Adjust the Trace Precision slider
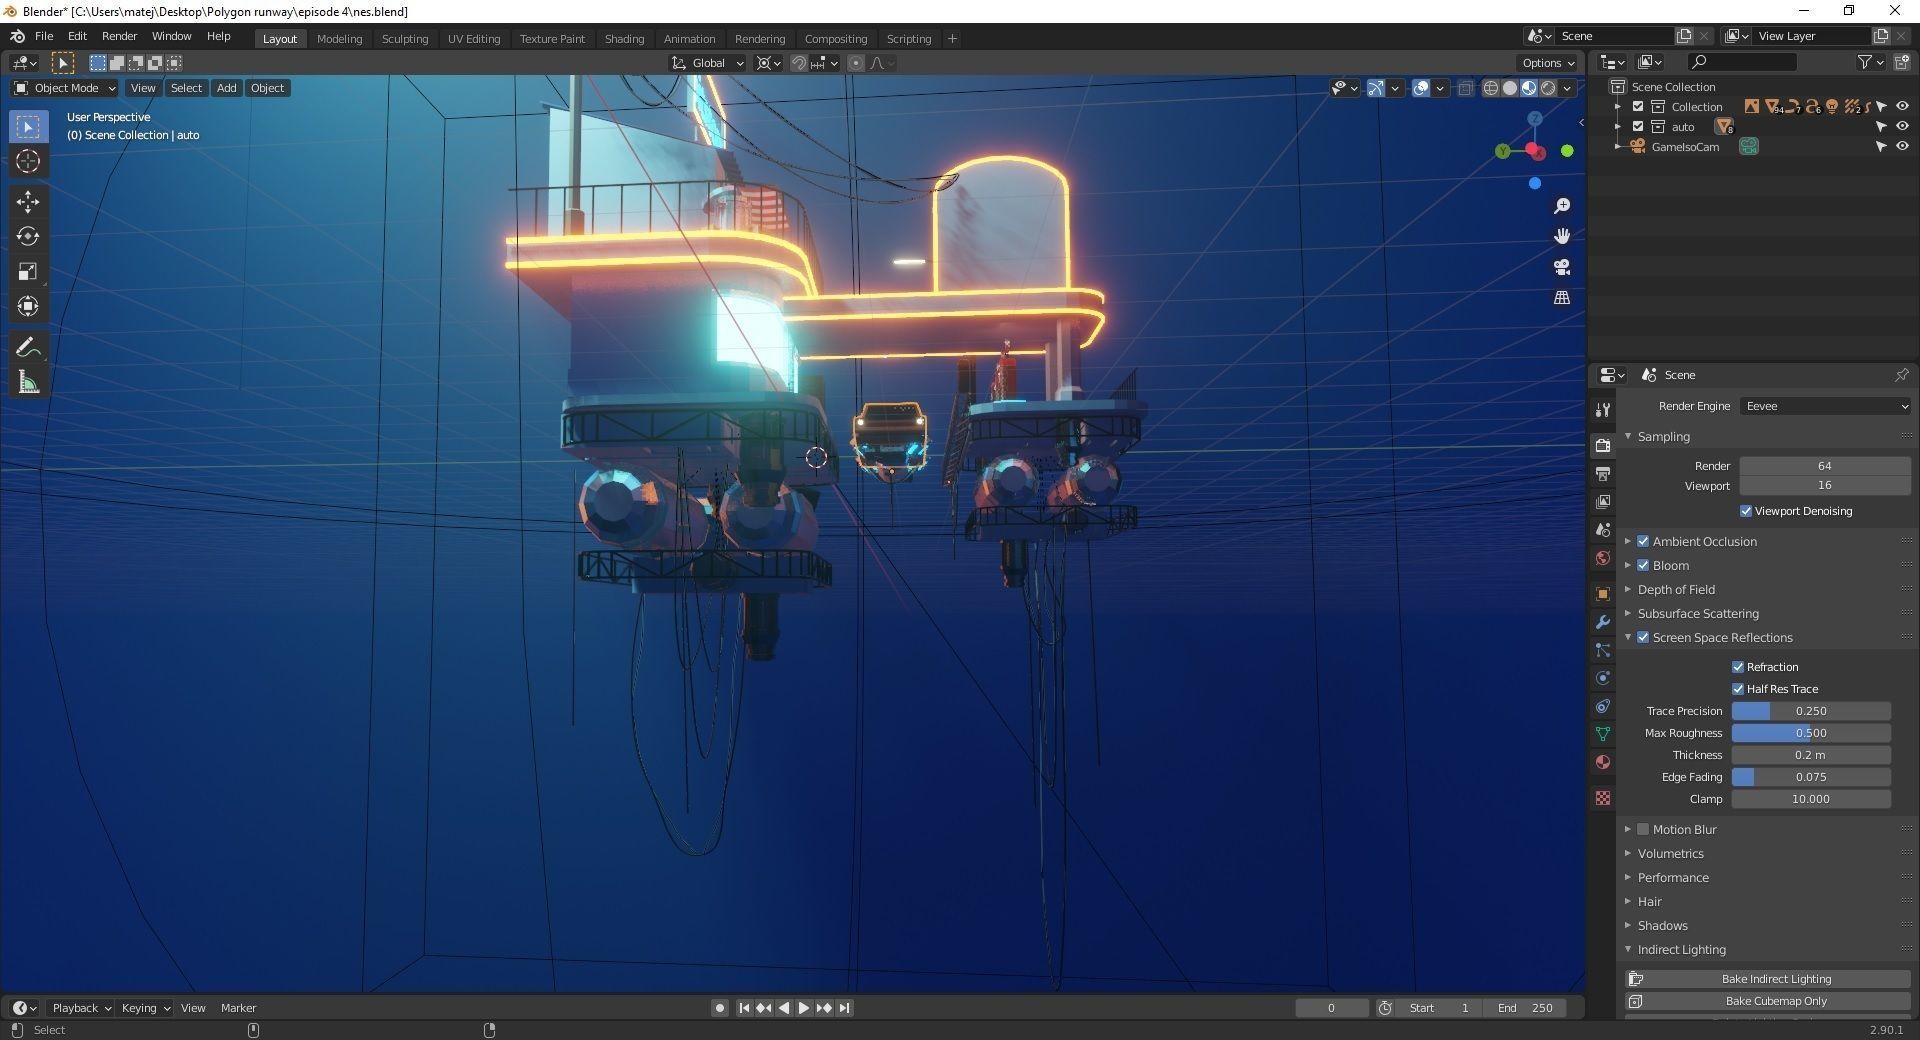Viewport: 1920px width, 1040px height. click(x=1811, y=711)
